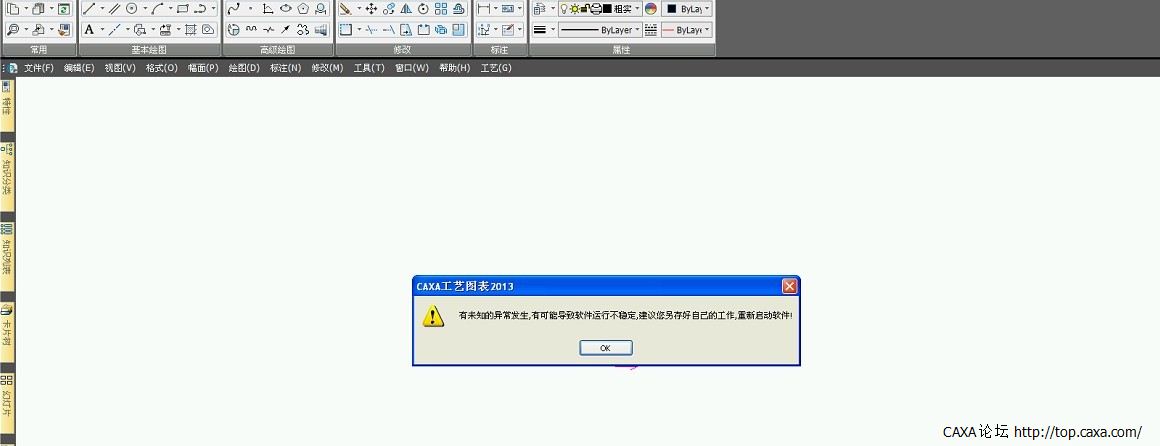Click OK in the error dialog
The width and height of the screenshot is (1160, 446).
point(605,348)
